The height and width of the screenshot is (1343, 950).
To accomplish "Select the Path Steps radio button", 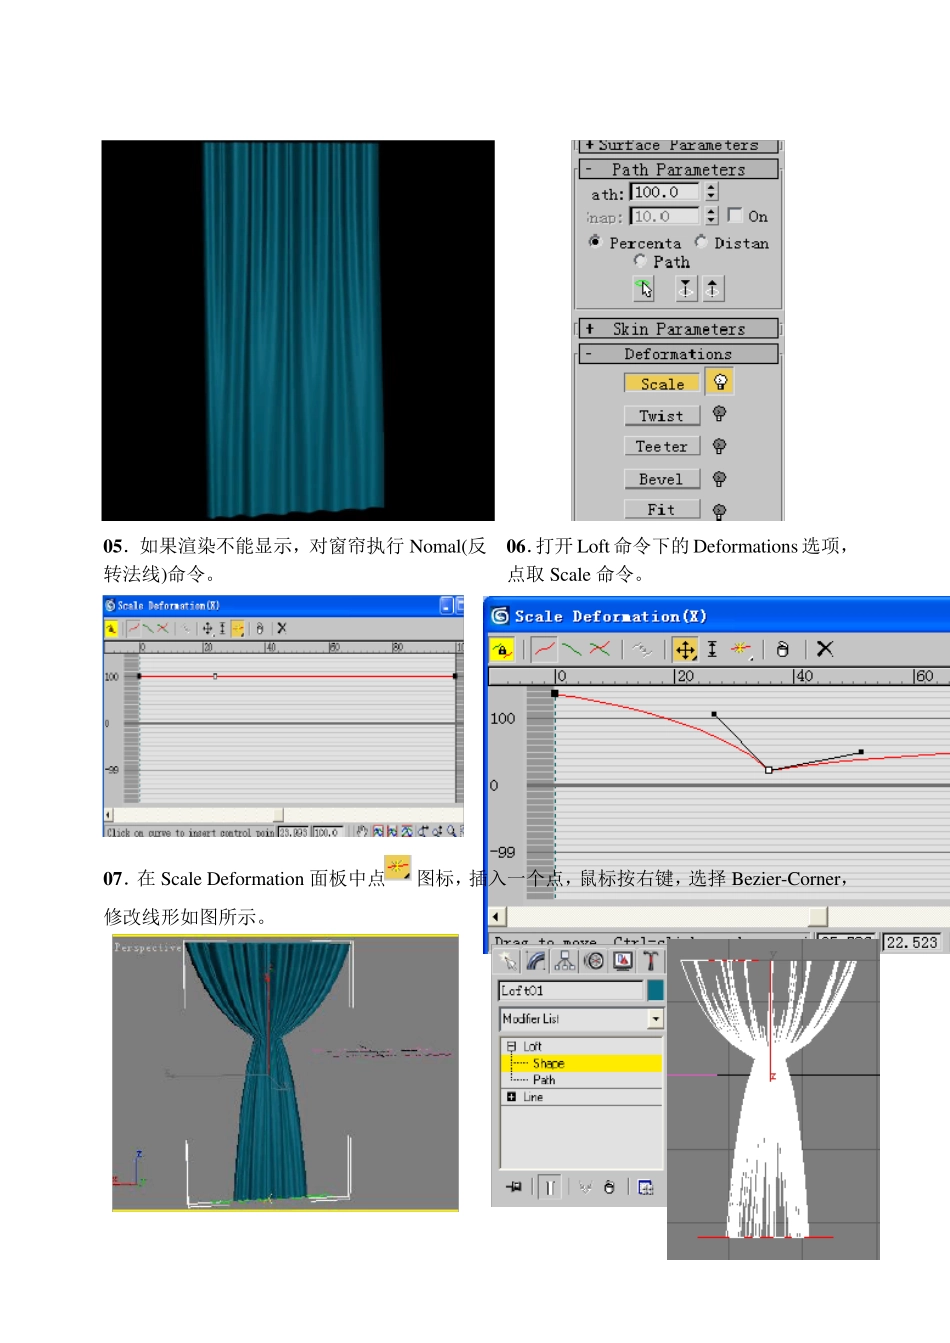I will click(639, 260).
